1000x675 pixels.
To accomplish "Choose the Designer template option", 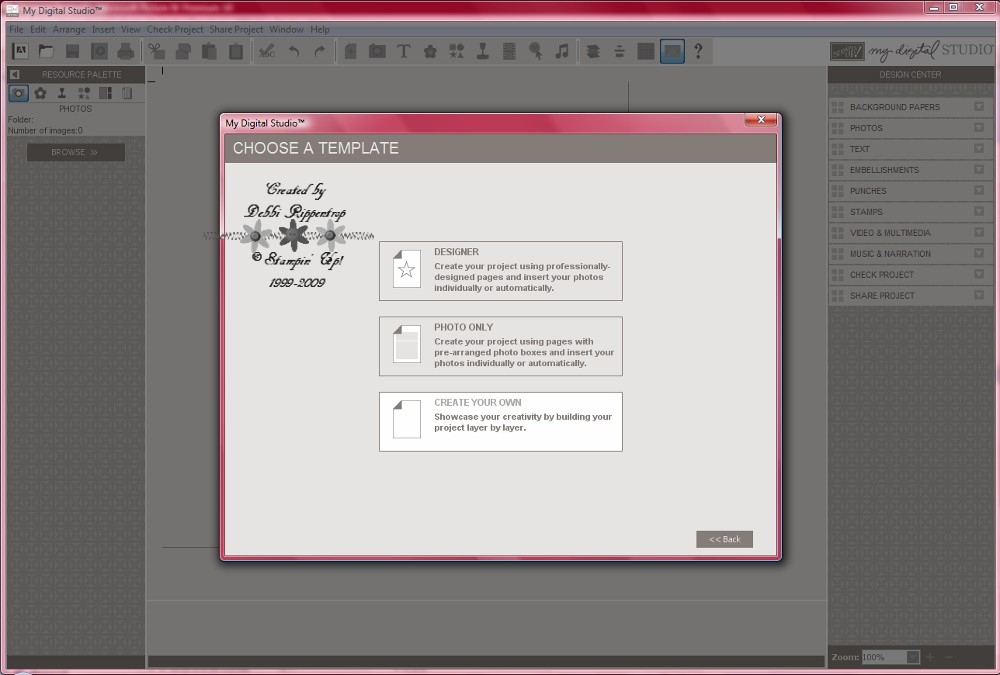I will tap(501, 271).
